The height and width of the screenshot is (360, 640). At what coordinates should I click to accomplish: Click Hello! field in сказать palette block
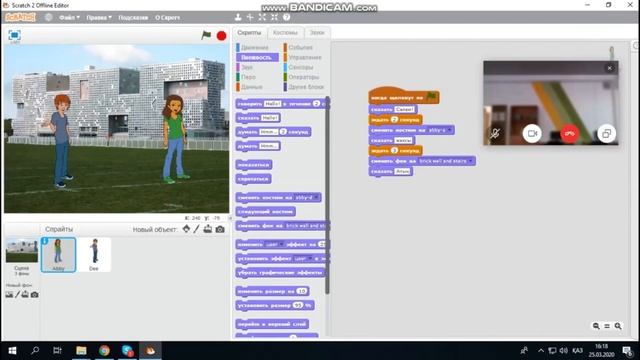[x=270, y=118]
